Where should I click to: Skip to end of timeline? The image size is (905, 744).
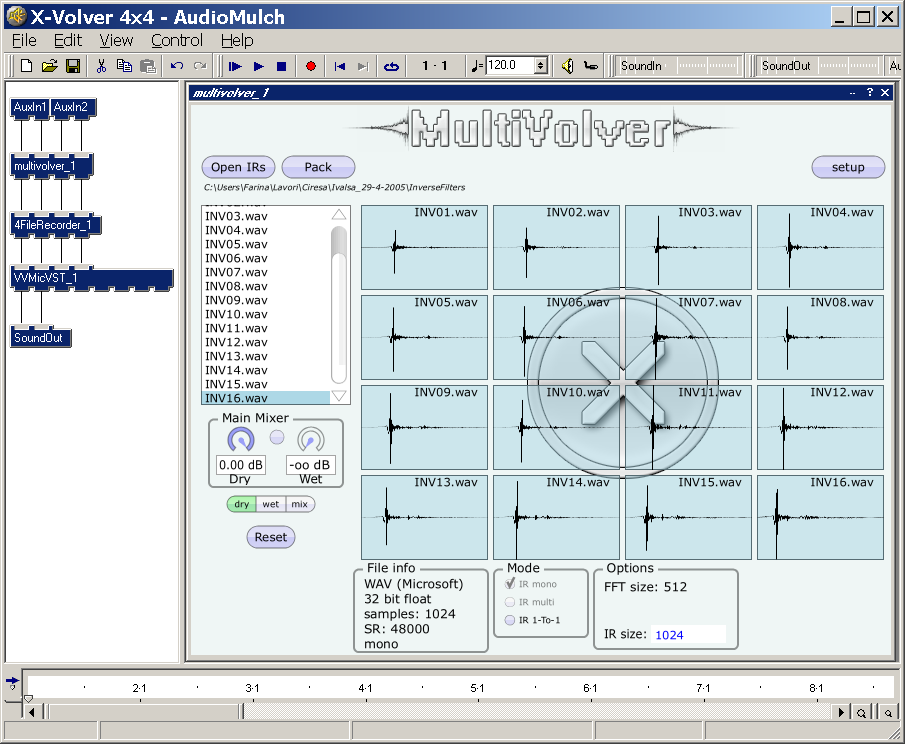tap(362, 66)
